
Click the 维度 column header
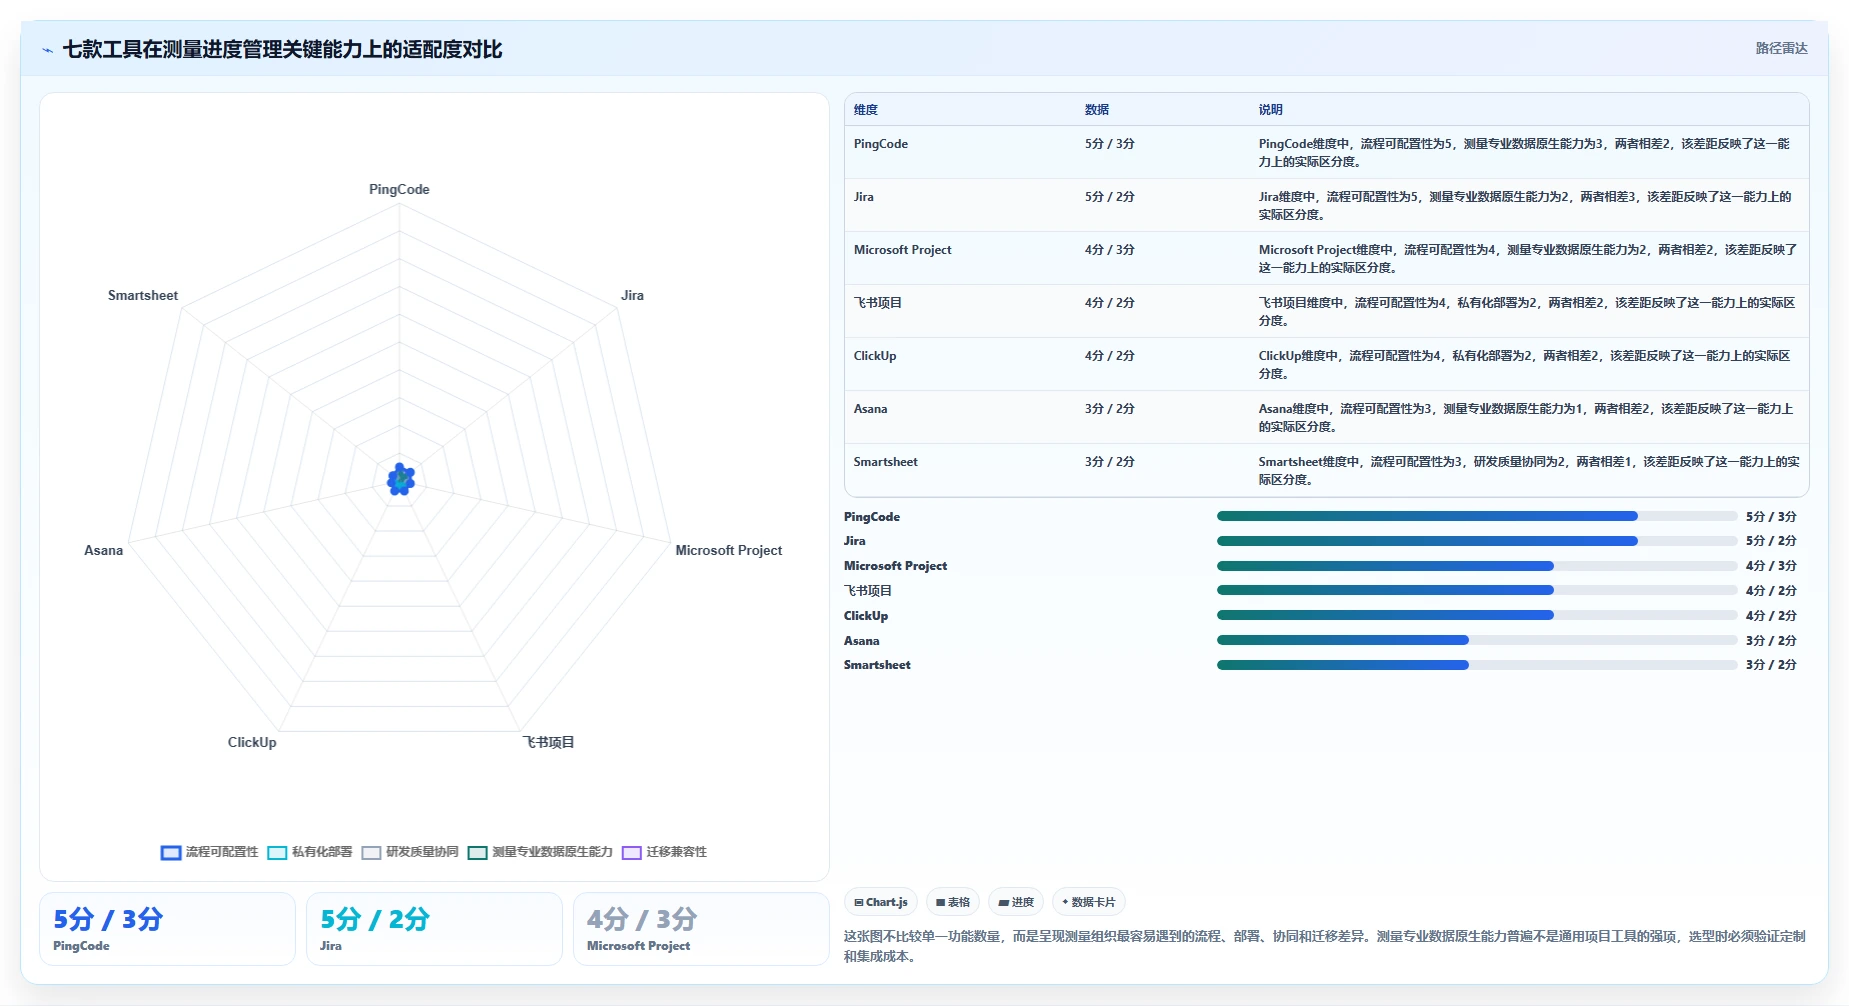coord(866,110)
